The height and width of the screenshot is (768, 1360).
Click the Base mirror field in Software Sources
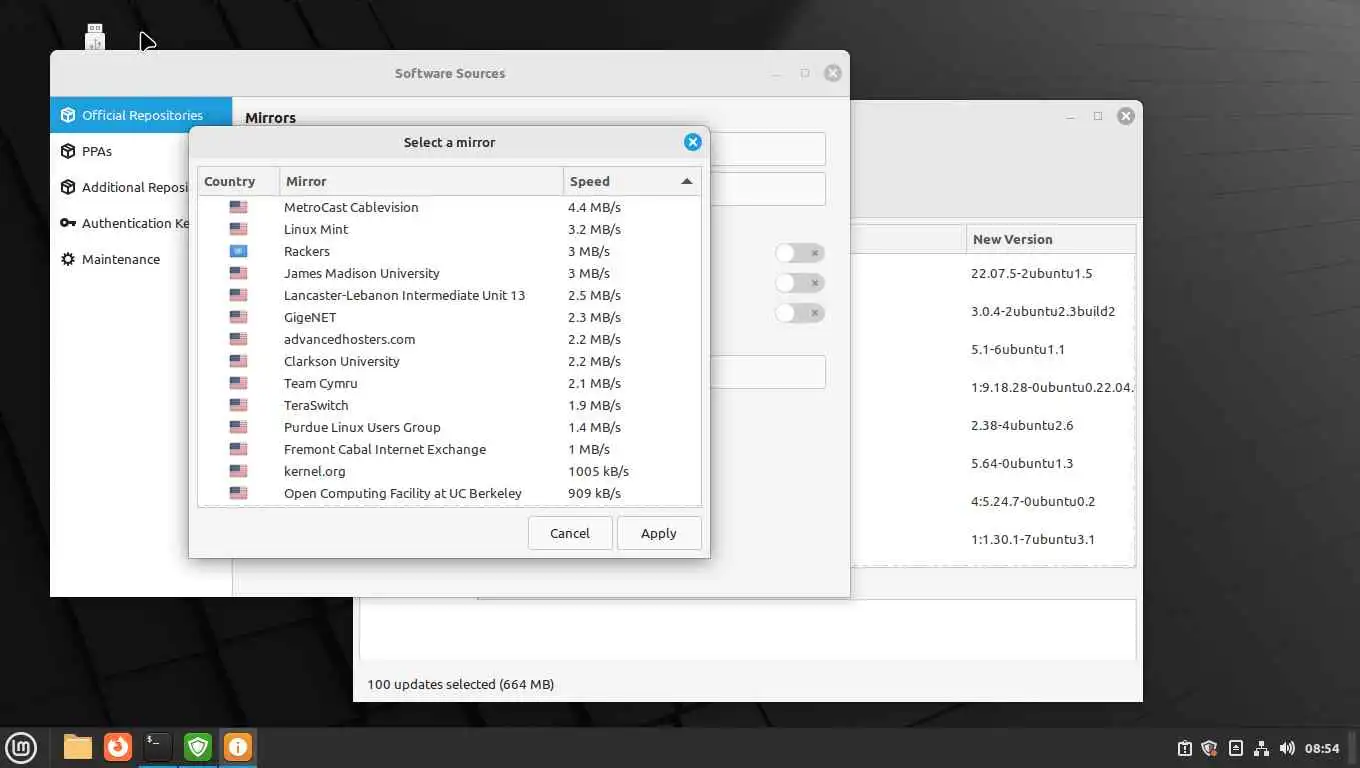(x=767, y=189)
